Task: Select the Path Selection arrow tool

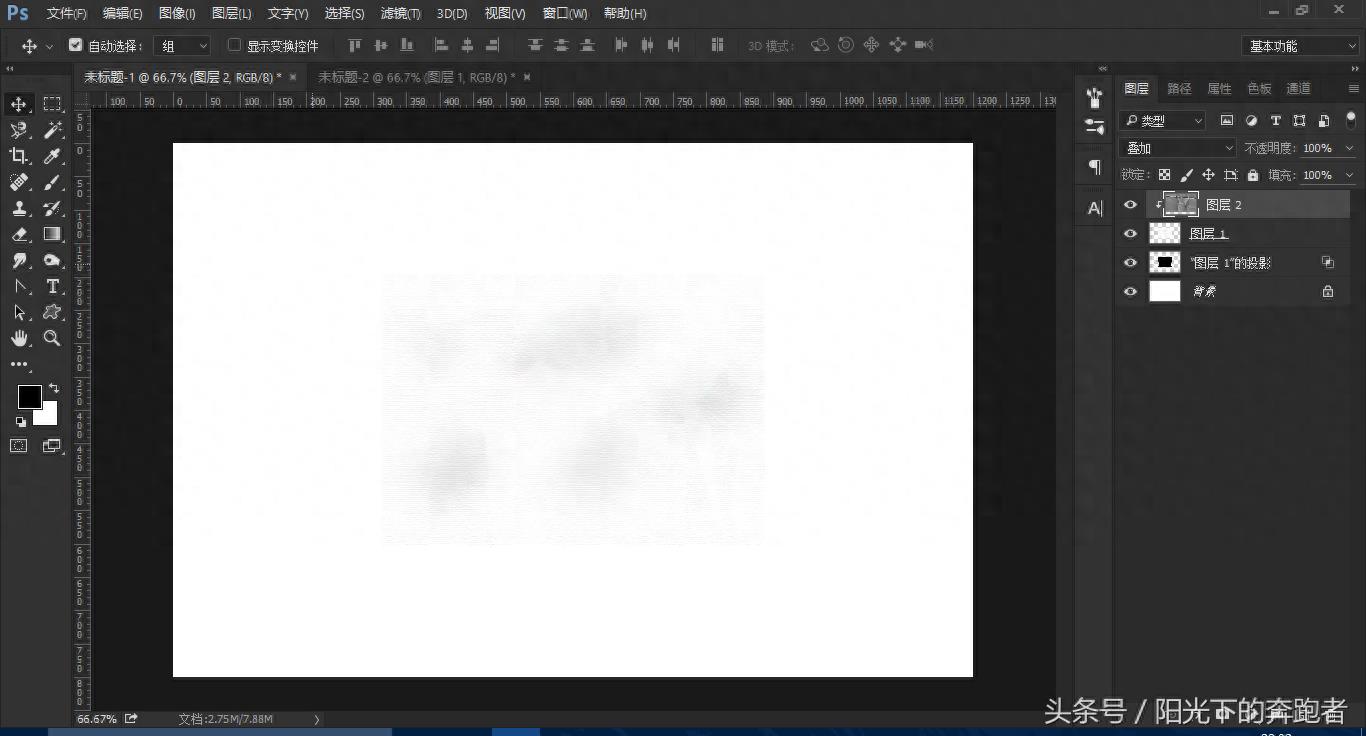Action: [19, 312]
